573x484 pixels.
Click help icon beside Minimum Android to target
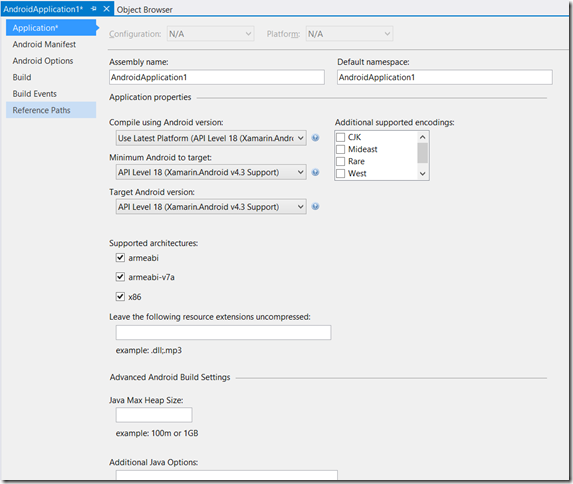tap(315, 172)
